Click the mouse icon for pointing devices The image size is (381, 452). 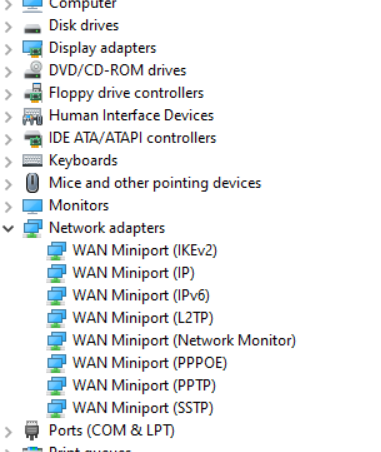32,183
